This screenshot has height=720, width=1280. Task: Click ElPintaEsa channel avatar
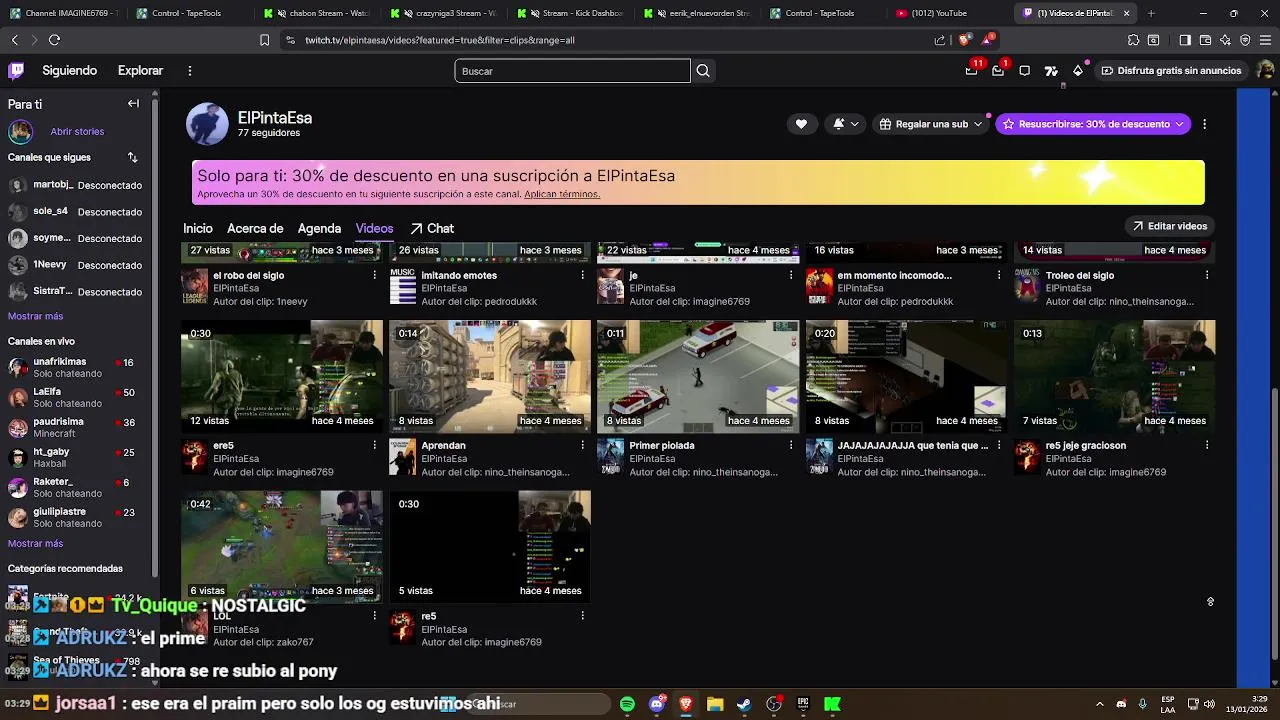207,124
